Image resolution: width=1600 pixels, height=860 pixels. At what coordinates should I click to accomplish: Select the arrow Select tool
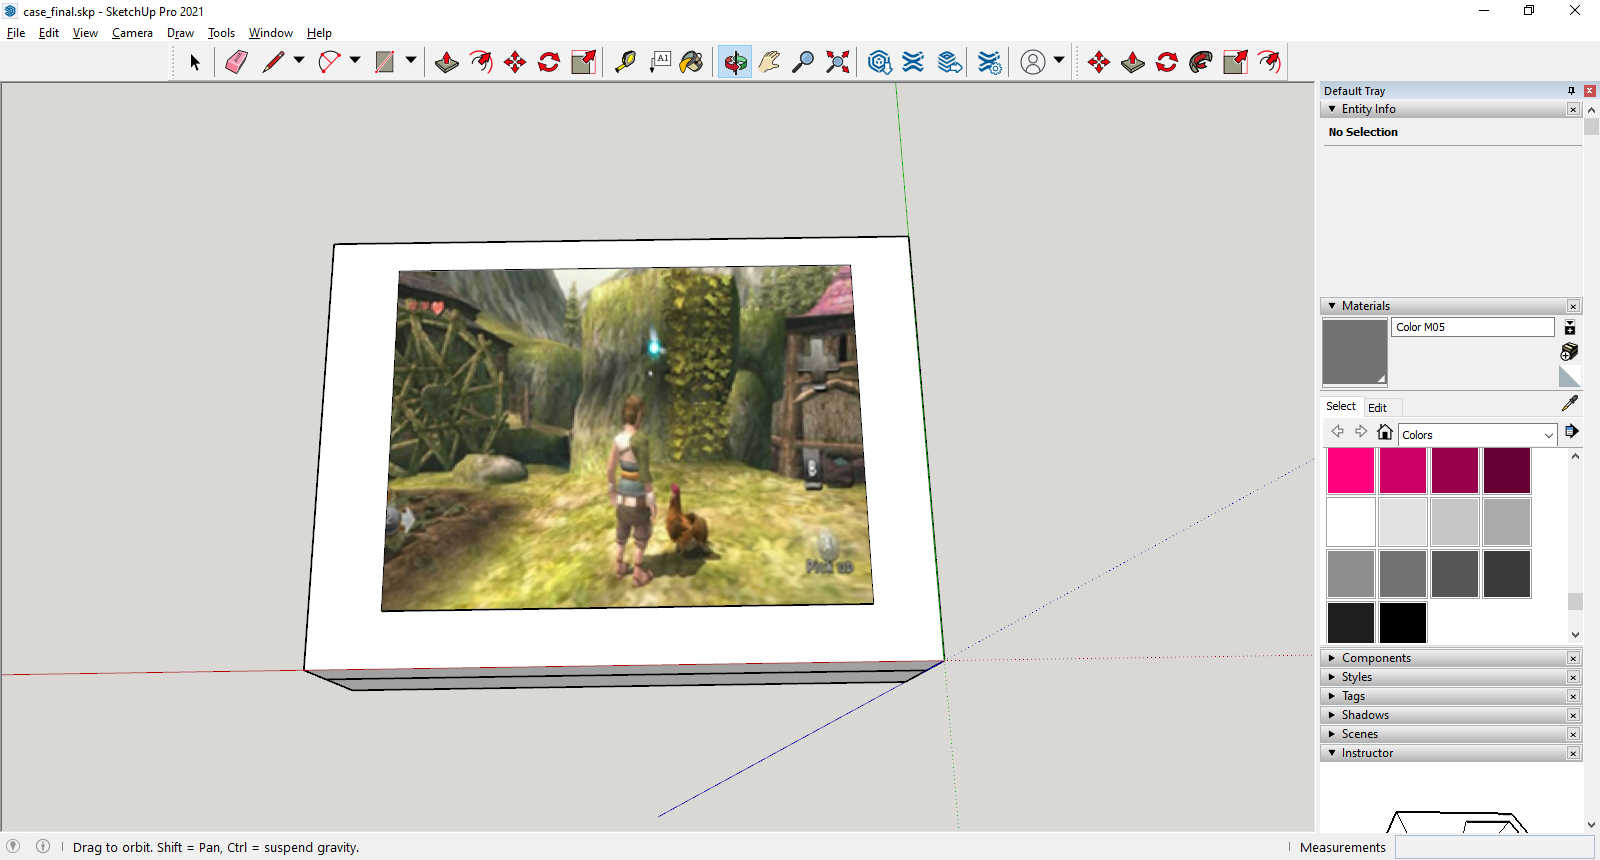point(195,62)
